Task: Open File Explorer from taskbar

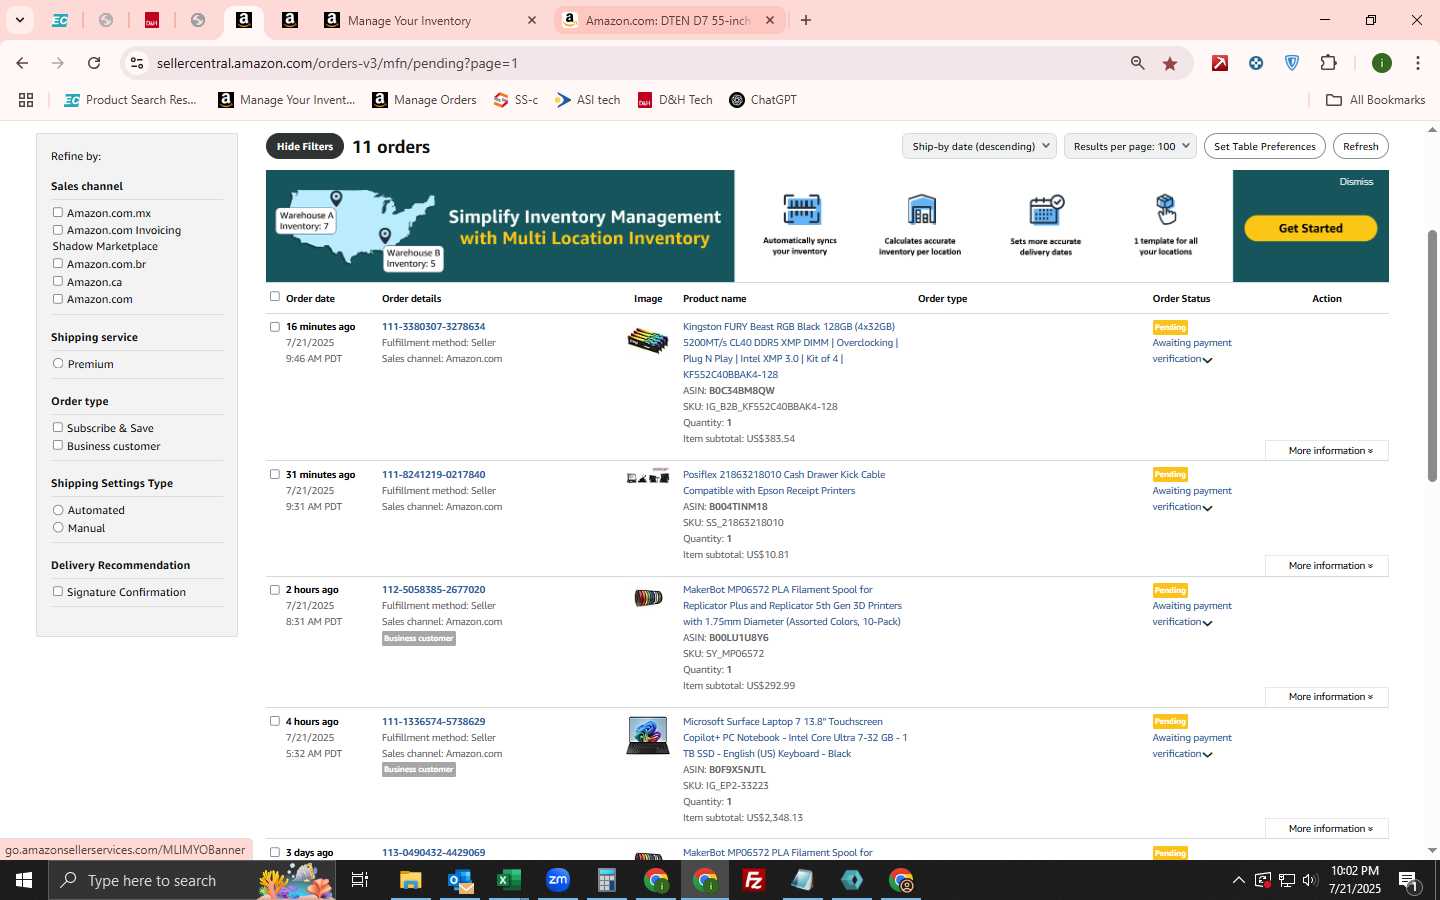Action: coord(411,880)
